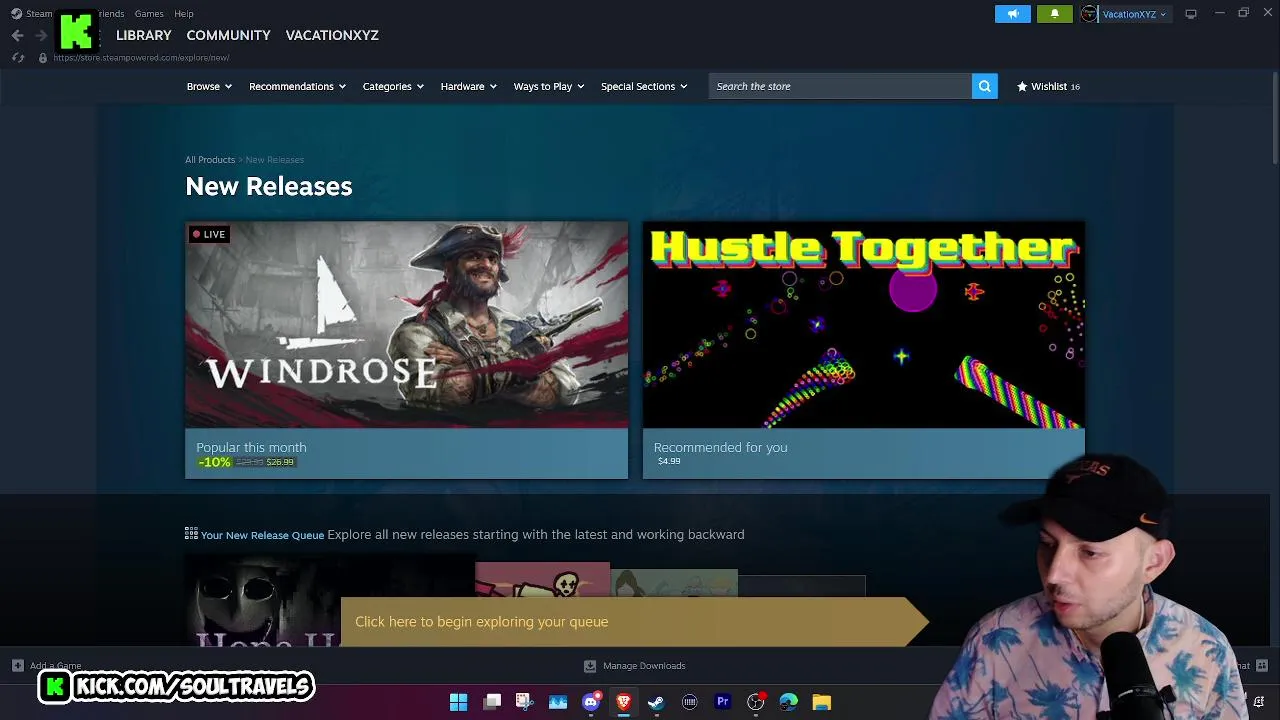Switch to Big Picture mode monitor icon
The image size is (1280, 720).
1190,14
